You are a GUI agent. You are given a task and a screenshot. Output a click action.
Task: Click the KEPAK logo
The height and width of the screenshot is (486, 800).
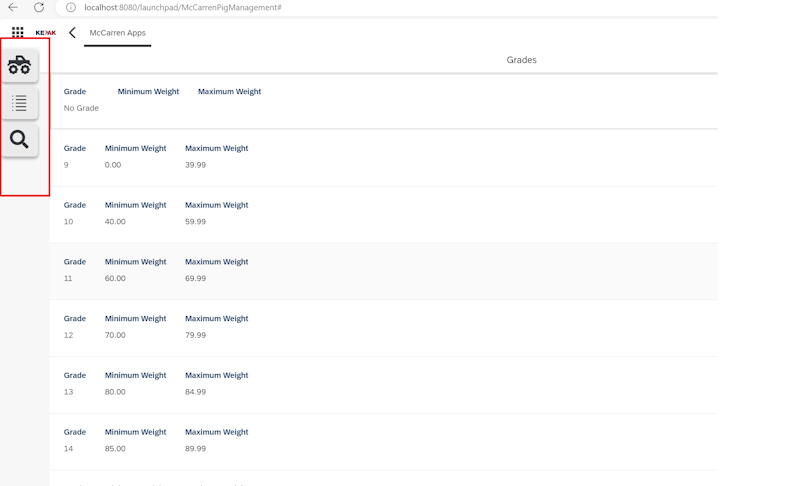click(45, 33)
